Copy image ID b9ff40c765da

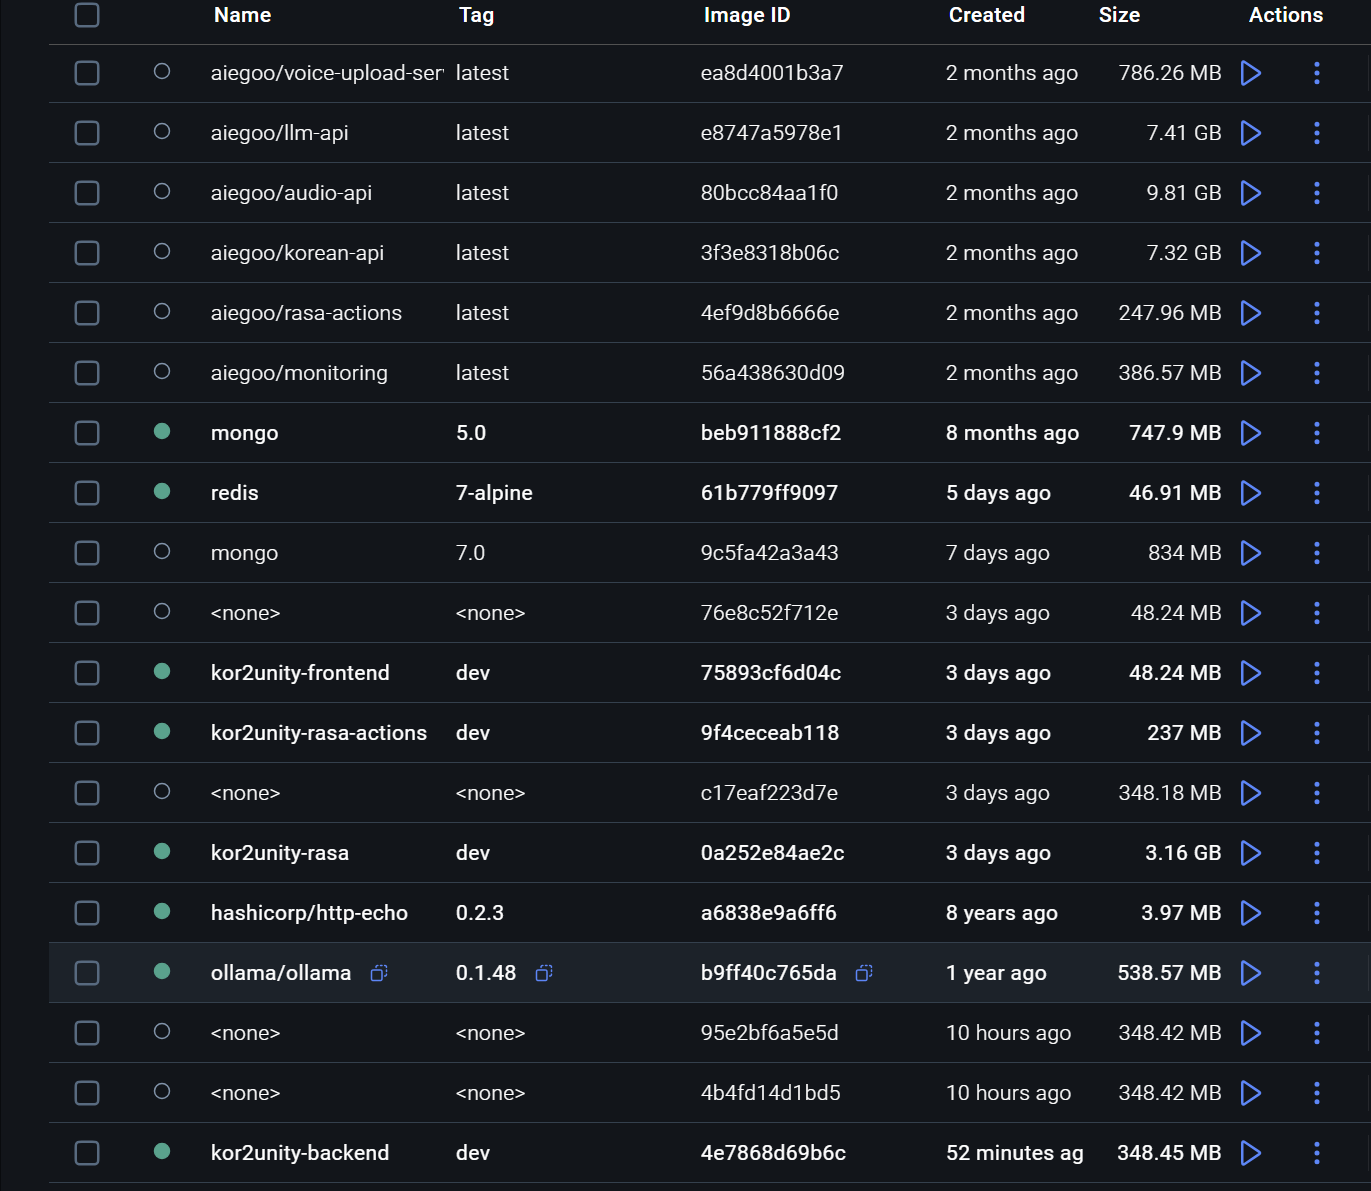coord(864,973)
